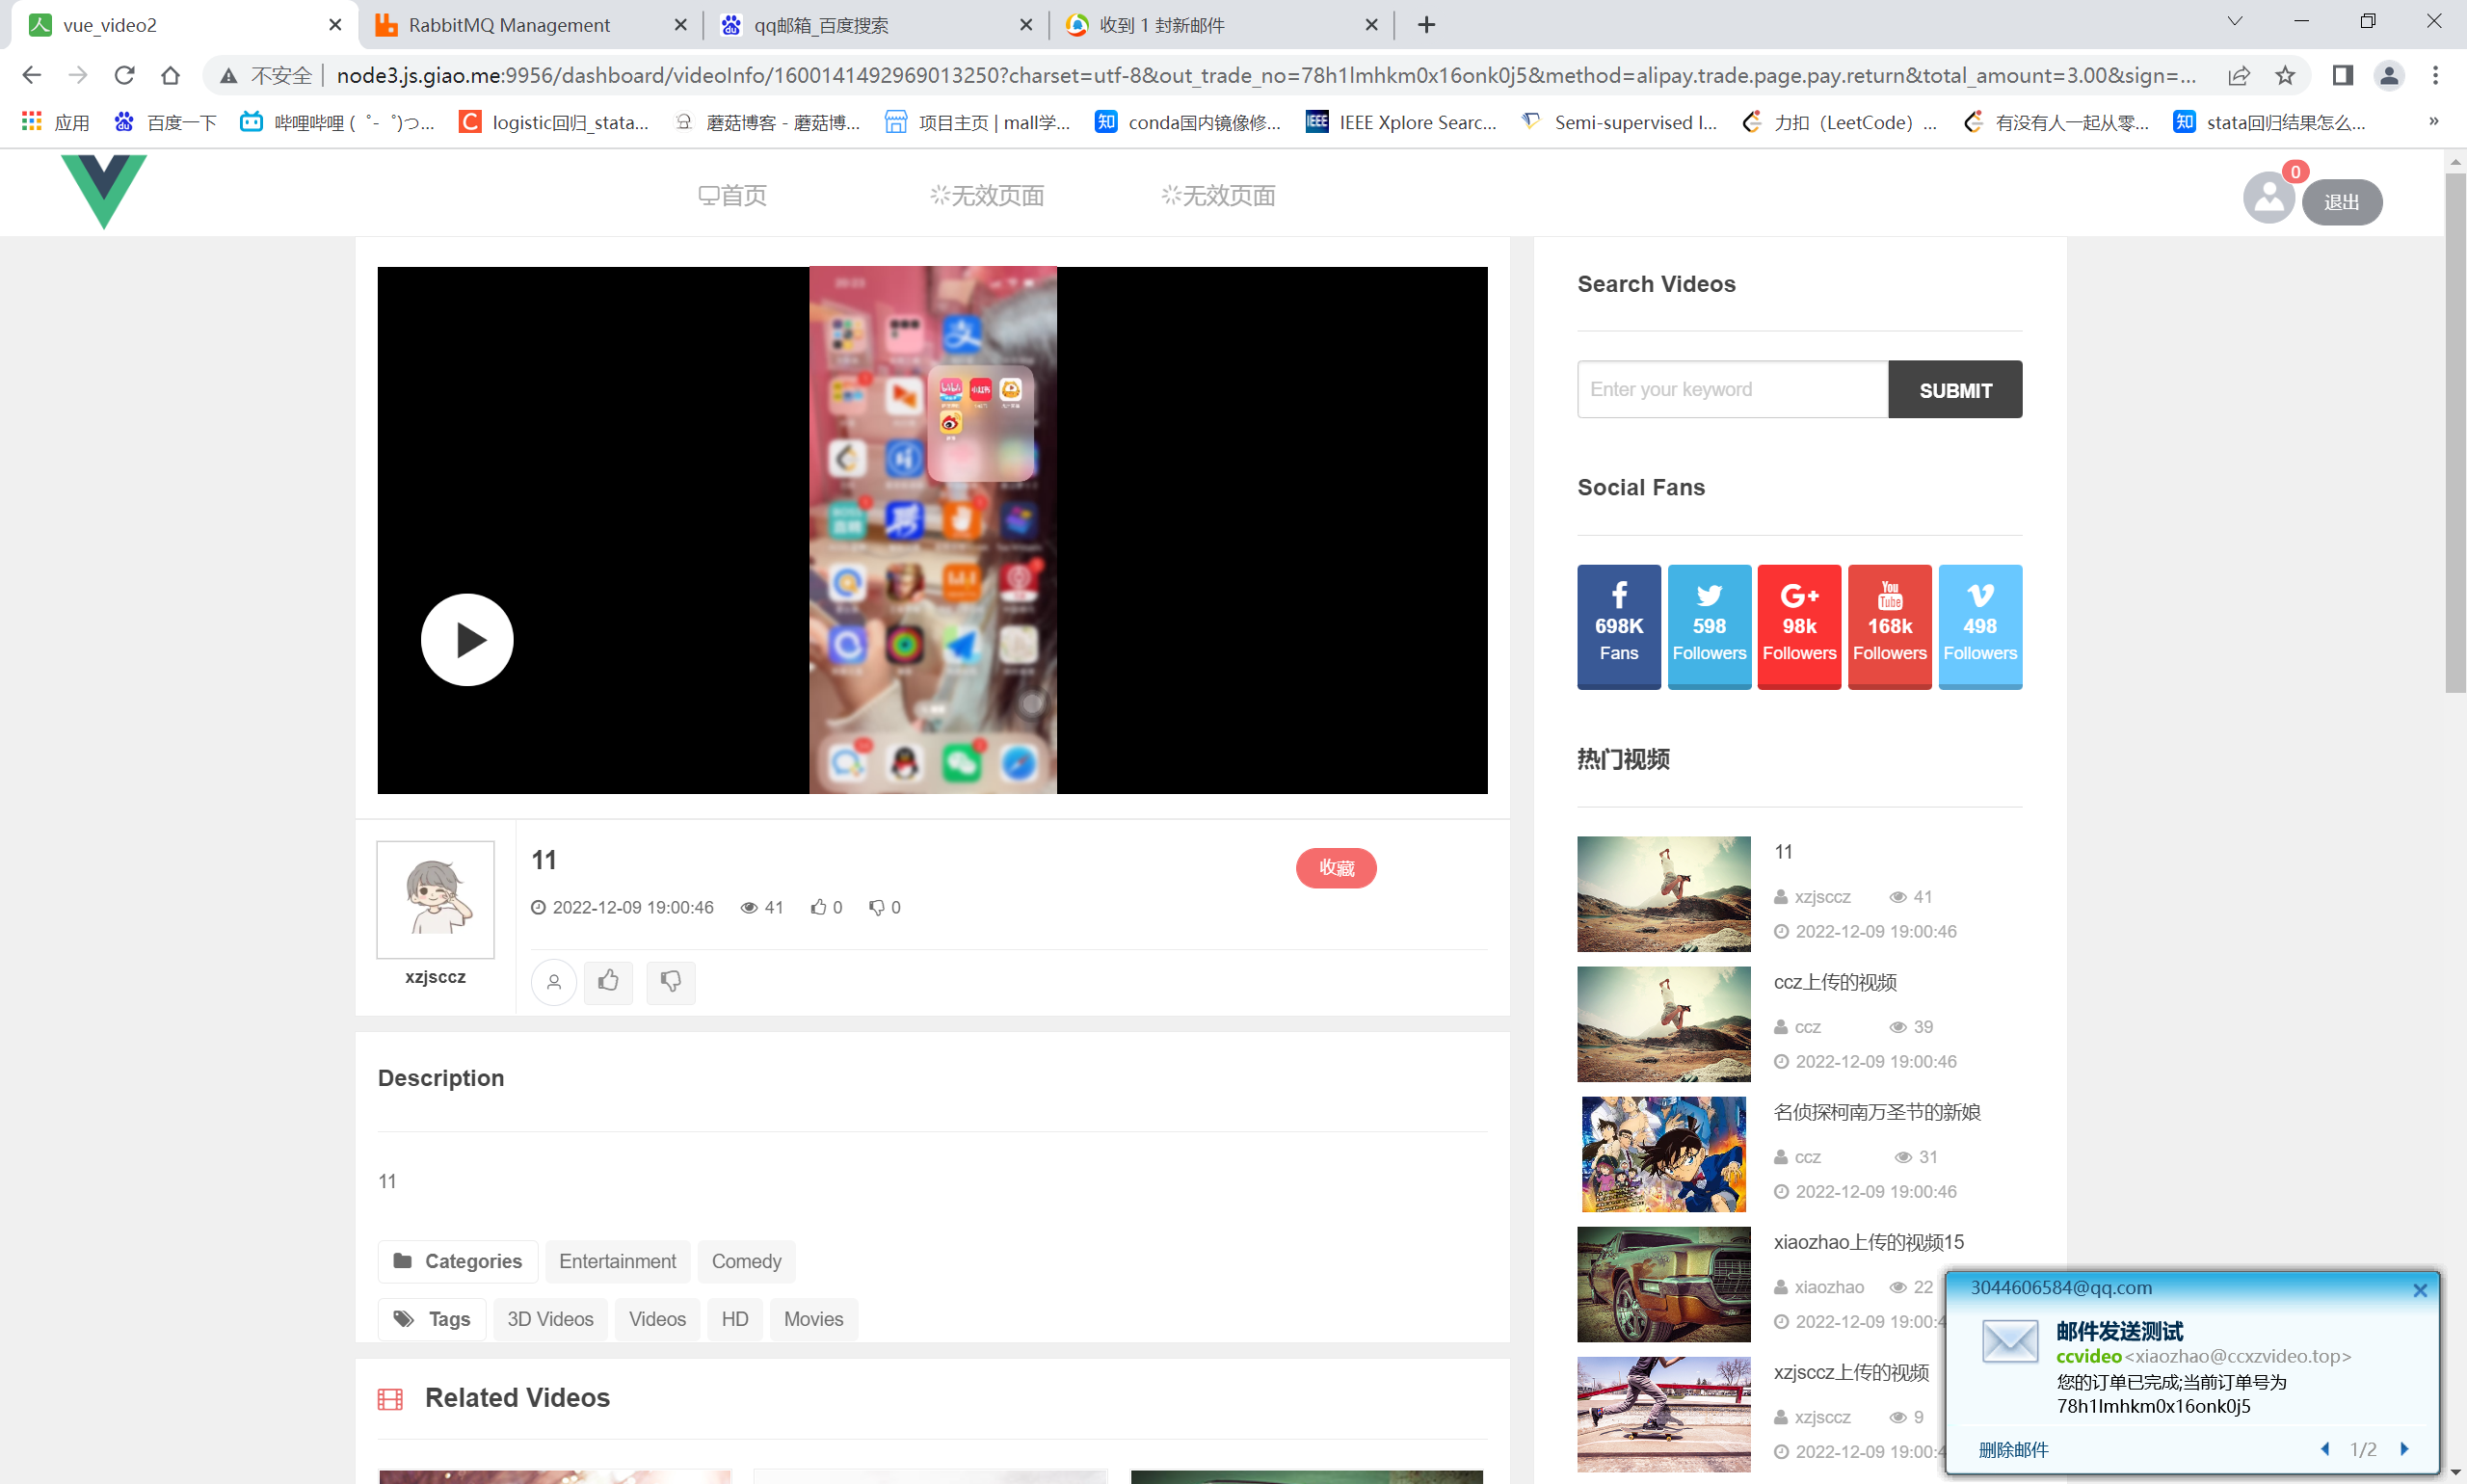Screen dimensions: 2467x1484
Task: Open the Chrome three-dot menu
Action: [2435, 75]
